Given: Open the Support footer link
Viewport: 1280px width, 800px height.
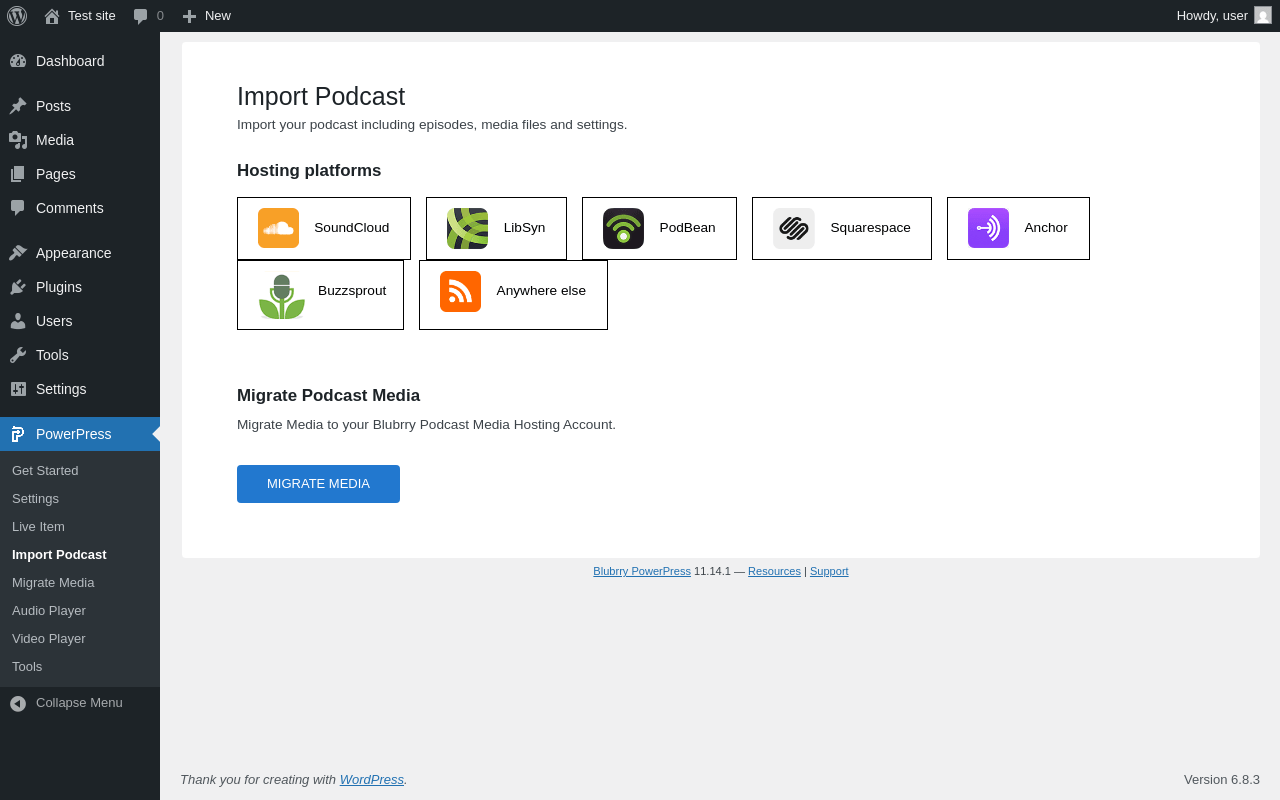Looking at the screenshot, I should coord(829,571).
